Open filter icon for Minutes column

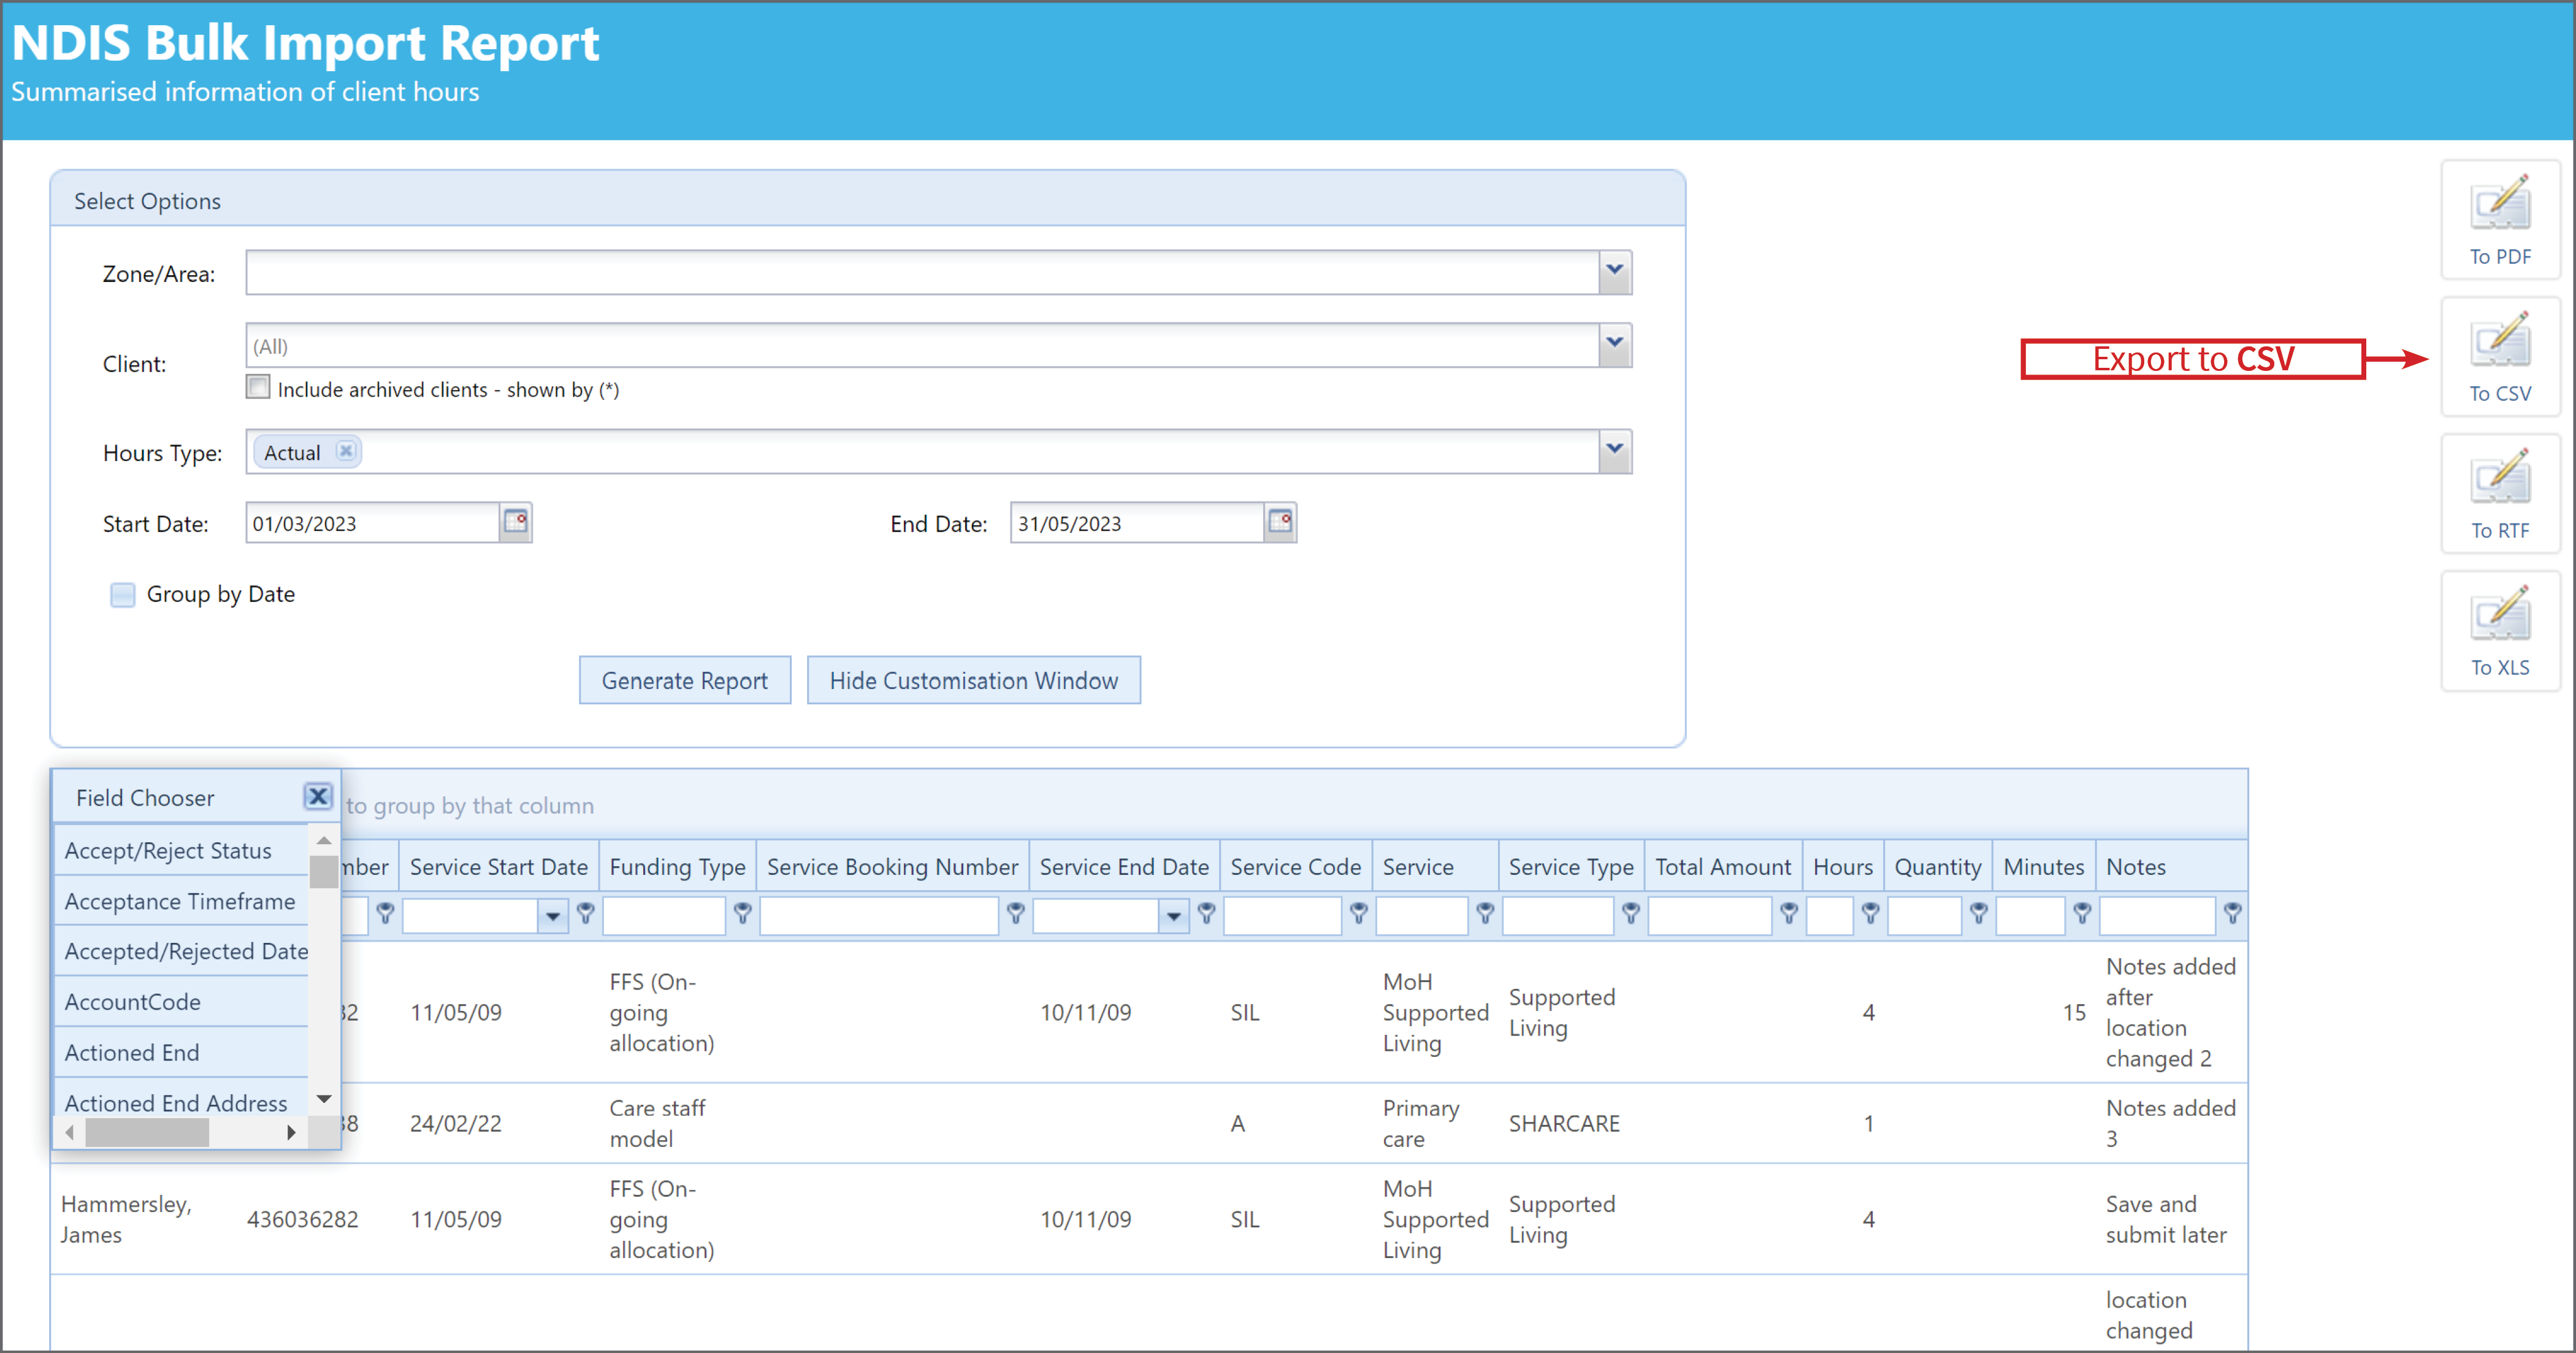point(2082,913)
